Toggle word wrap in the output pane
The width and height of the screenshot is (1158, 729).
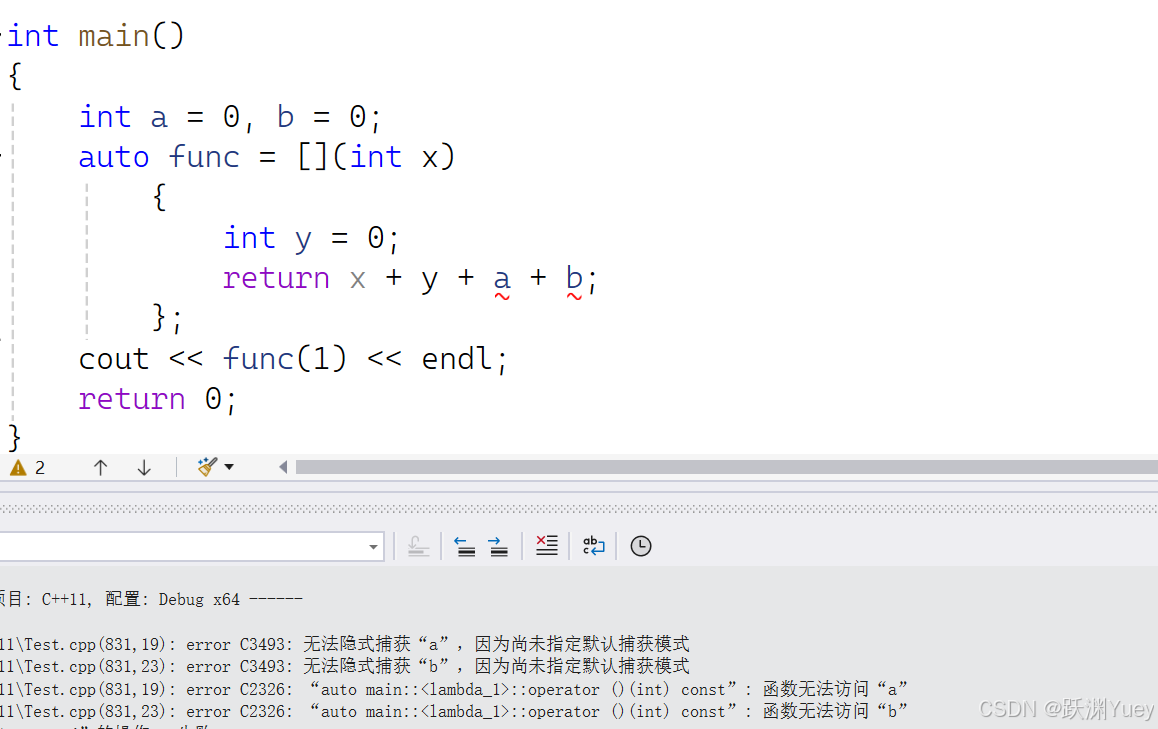[x=593, y=546]
